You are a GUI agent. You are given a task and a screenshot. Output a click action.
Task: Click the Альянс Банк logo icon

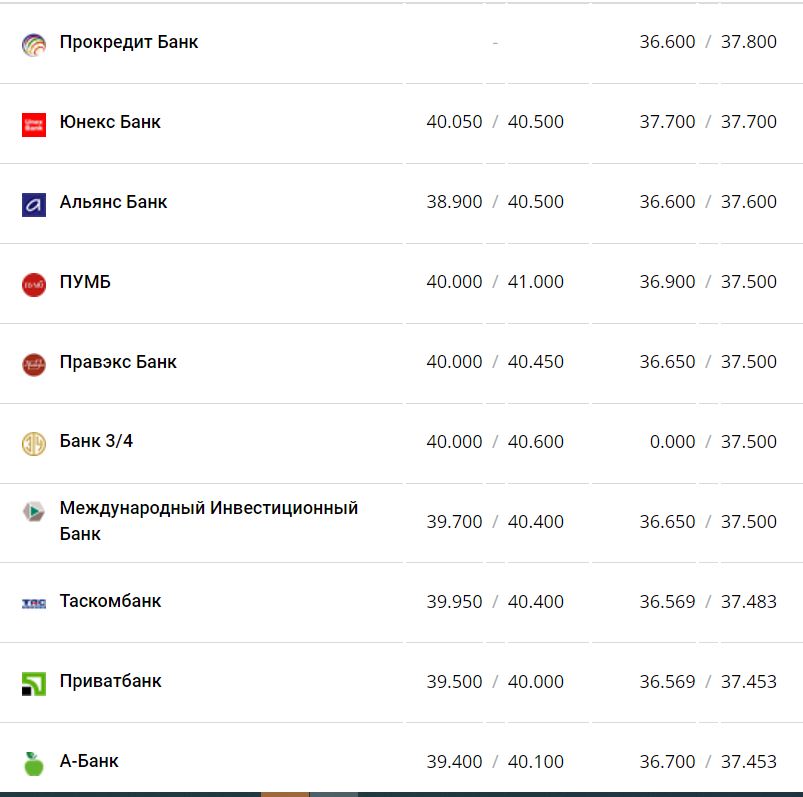click(34, 204)
